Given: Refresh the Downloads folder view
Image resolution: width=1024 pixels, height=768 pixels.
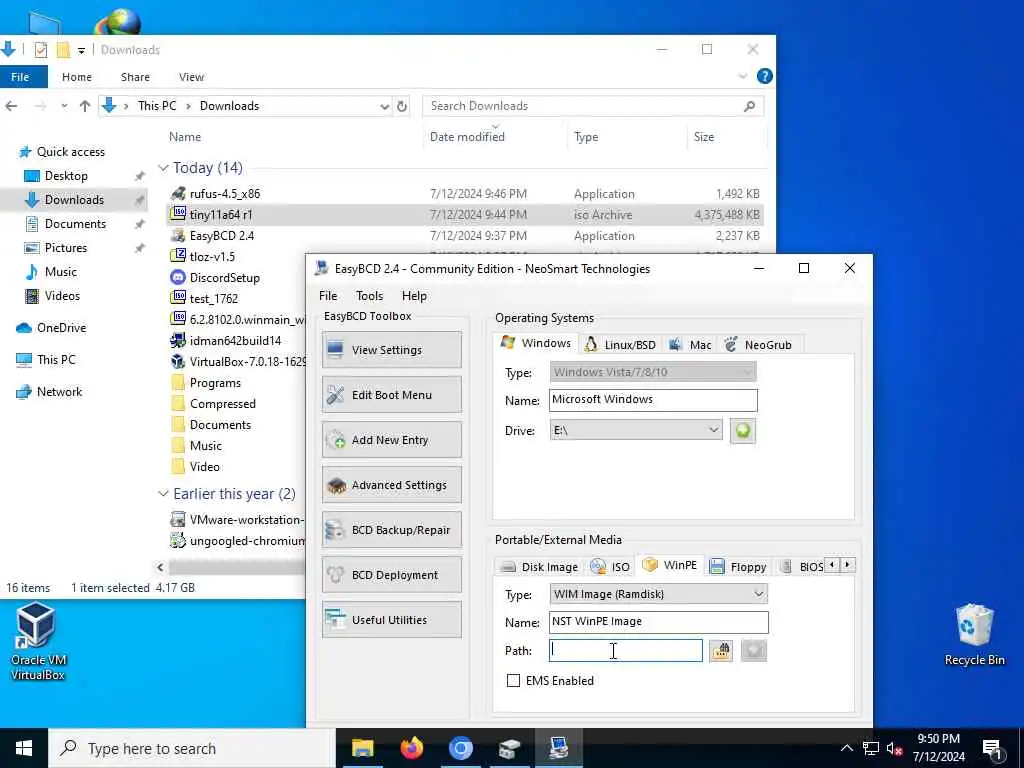Looking at the screenshot, I should click(x=402, y=106).
